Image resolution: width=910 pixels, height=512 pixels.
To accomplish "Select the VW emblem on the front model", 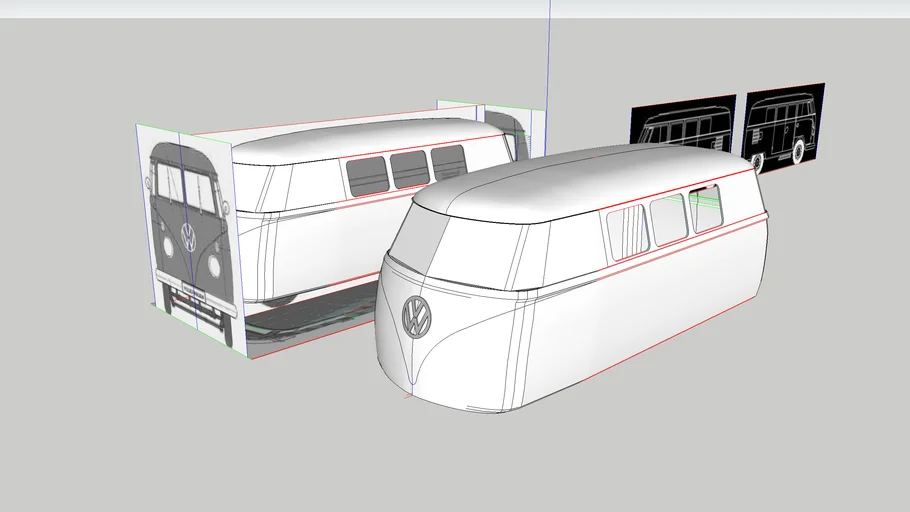I will pyautogui.click(x=417, y=316).
